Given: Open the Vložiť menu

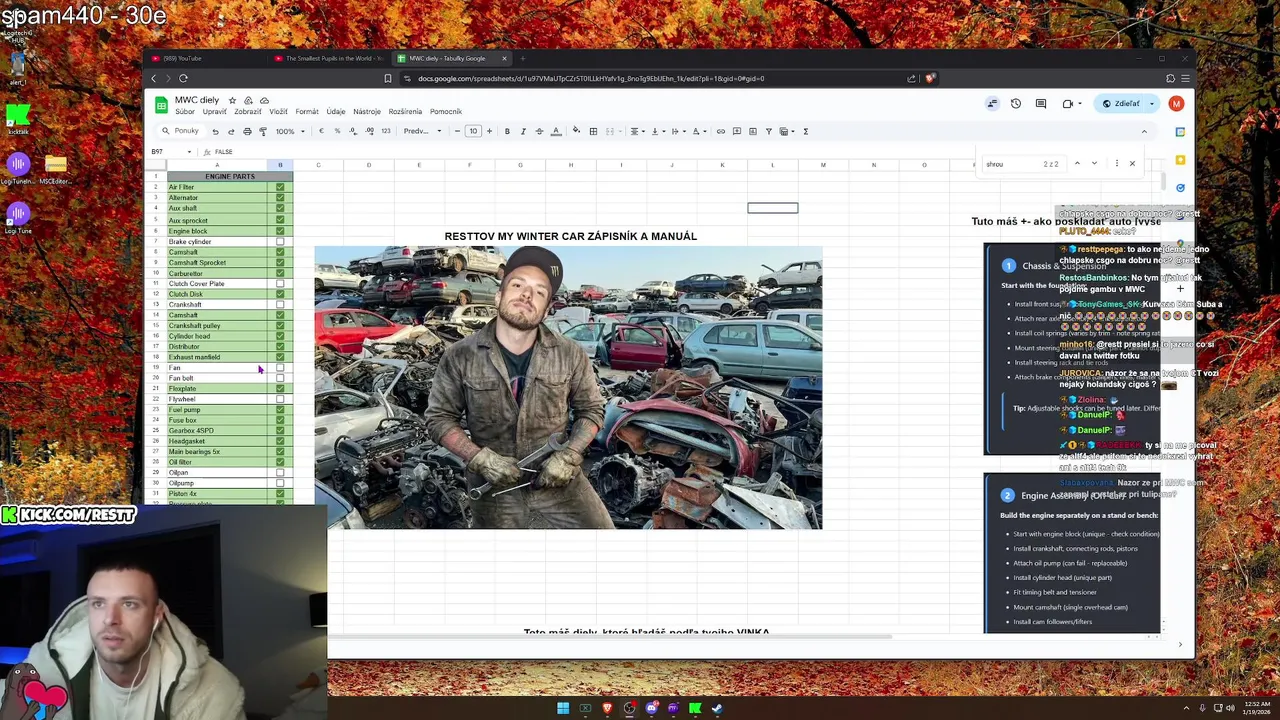Looking at the screenshot, I should pos(278,112).
